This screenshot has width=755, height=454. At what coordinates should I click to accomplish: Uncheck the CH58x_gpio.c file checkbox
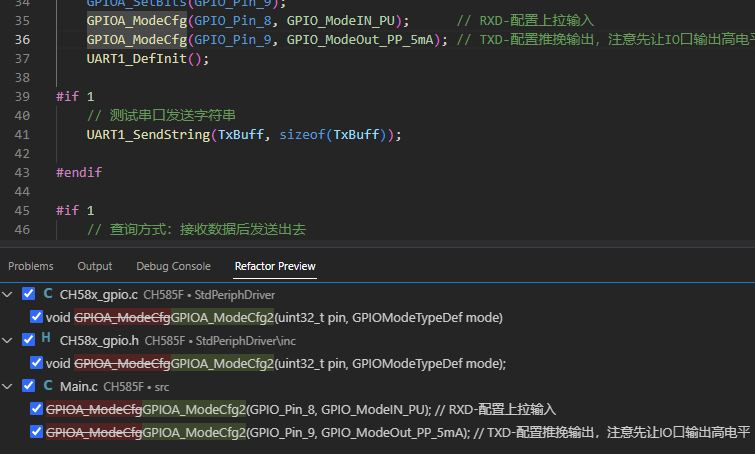[x=28, y=294]
